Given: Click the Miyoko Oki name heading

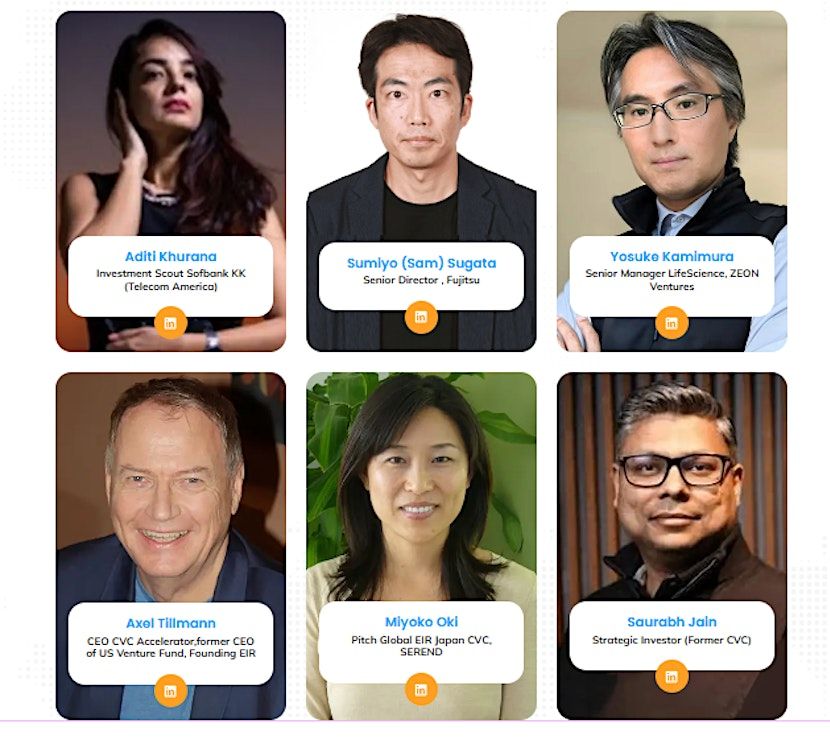Looking at the screenshot, I should 421,622.
